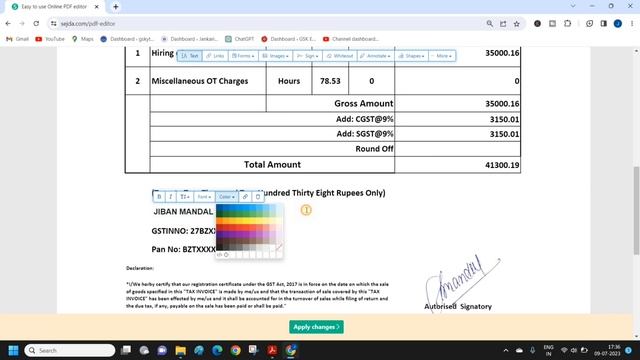Open the Images dropdown

tap(276, 56)
